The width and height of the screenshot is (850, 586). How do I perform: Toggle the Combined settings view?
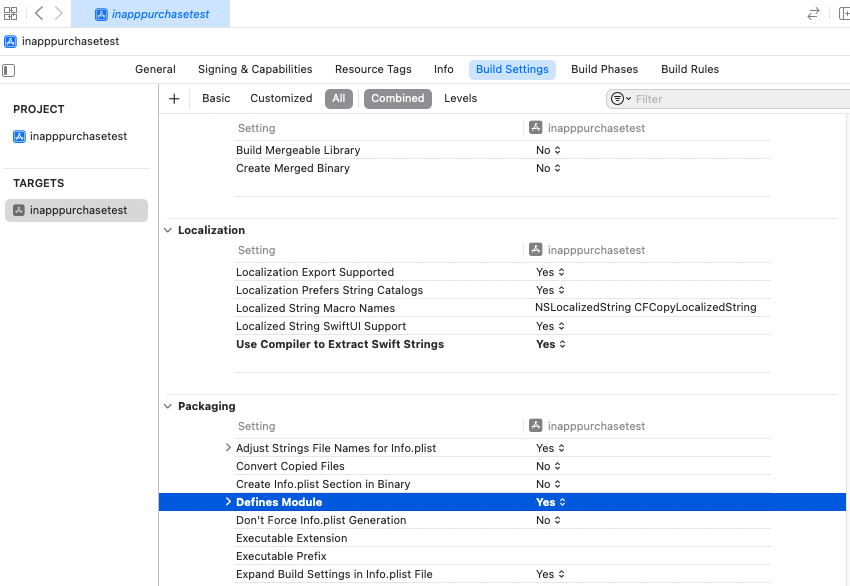(x=398, y=98)
